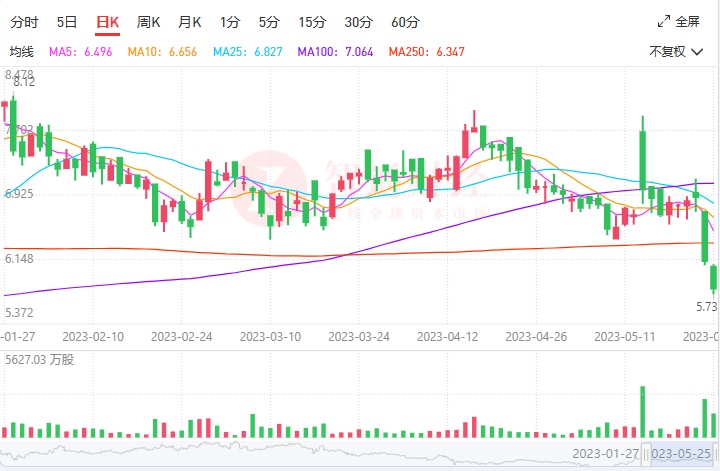Click the chevron beside 不复权

(697, 52)
